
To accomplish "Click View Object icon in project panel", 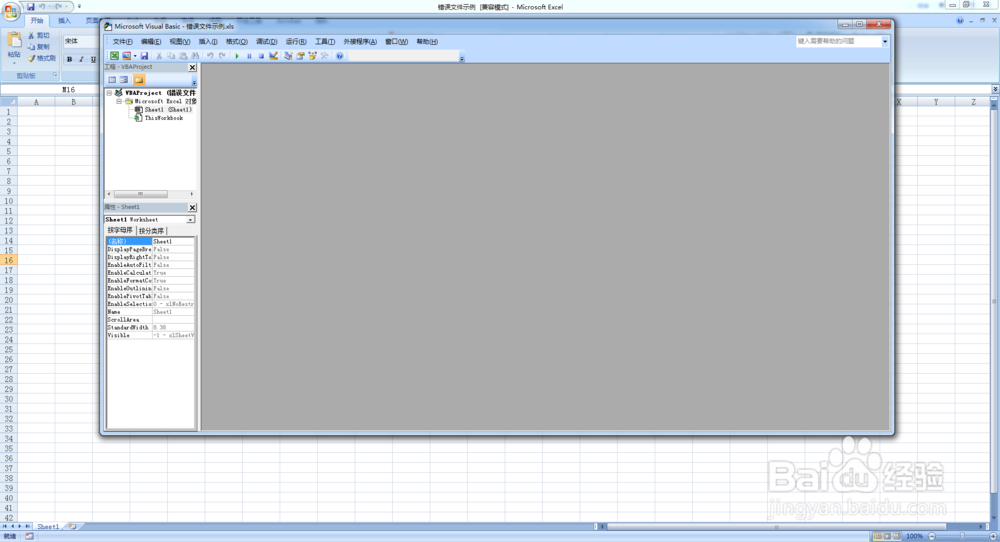I will [124, 80].
